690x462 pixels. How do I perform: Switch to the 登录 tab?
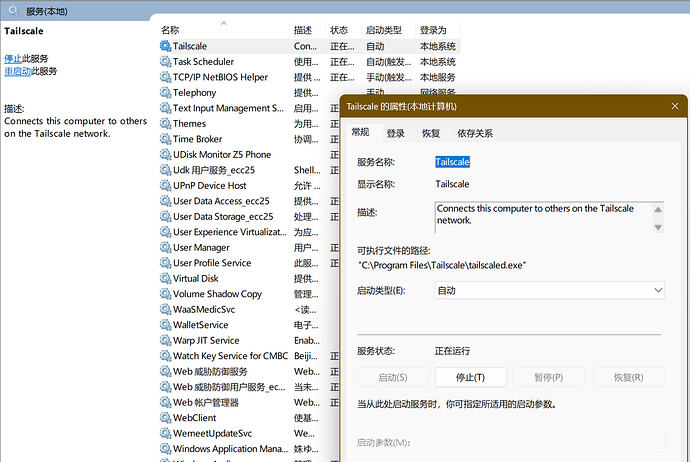[x=396, y=133]
